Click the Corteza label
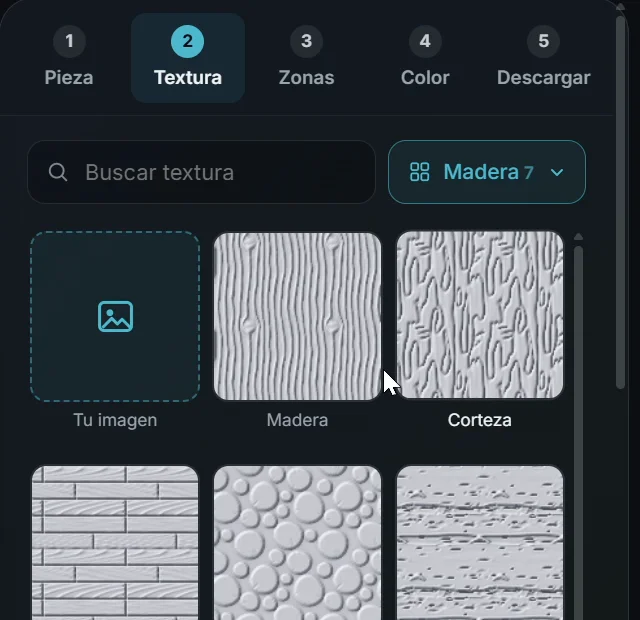The image size is (640, 620). point(480,420)
